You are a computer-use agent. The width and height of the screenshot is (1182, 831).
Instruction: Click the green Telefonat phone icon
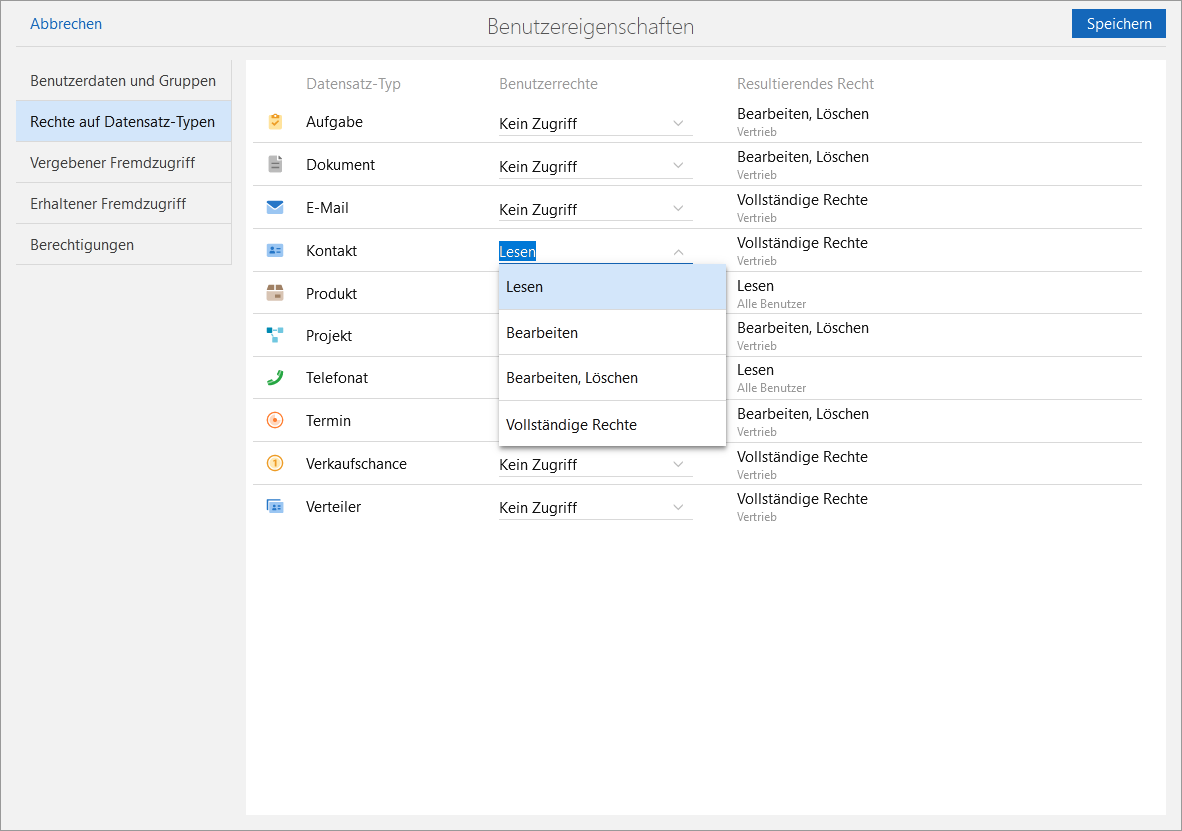pyautogui.click(x=275, y=378)
